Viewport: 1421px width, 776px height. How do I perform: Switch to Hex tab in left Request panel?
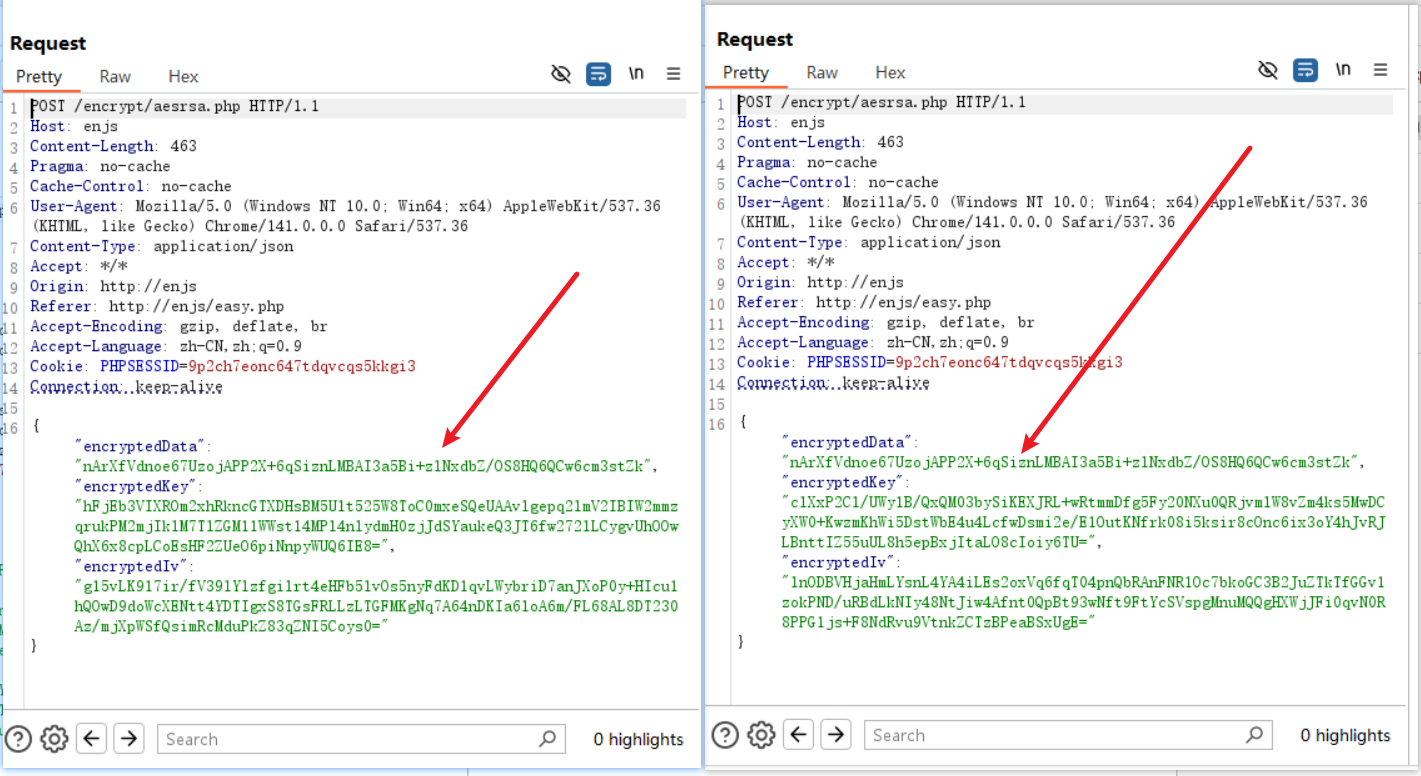[x=183, y=76]
